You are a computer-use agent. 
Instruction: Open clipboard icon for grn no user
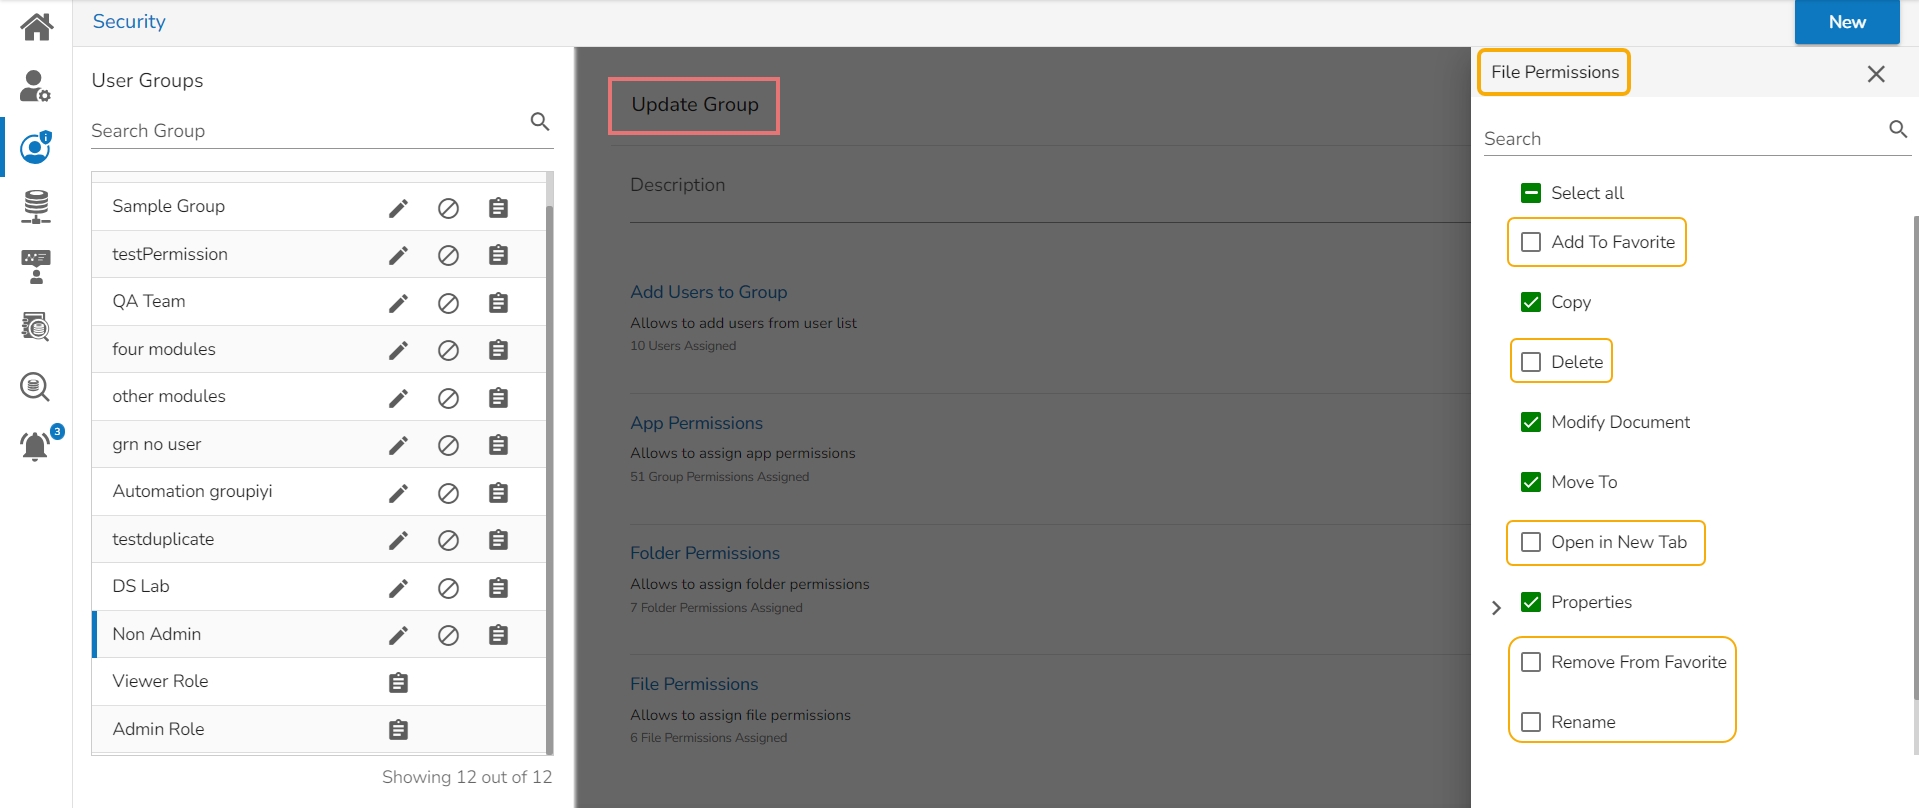[498, 445]
